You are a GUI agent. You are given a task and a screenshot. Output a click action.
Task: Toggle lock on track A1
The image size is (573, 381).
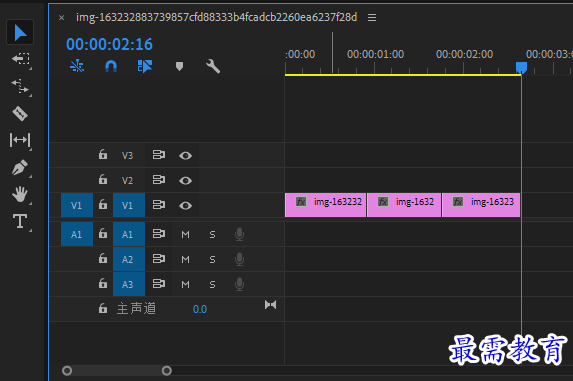click(103, 233)
